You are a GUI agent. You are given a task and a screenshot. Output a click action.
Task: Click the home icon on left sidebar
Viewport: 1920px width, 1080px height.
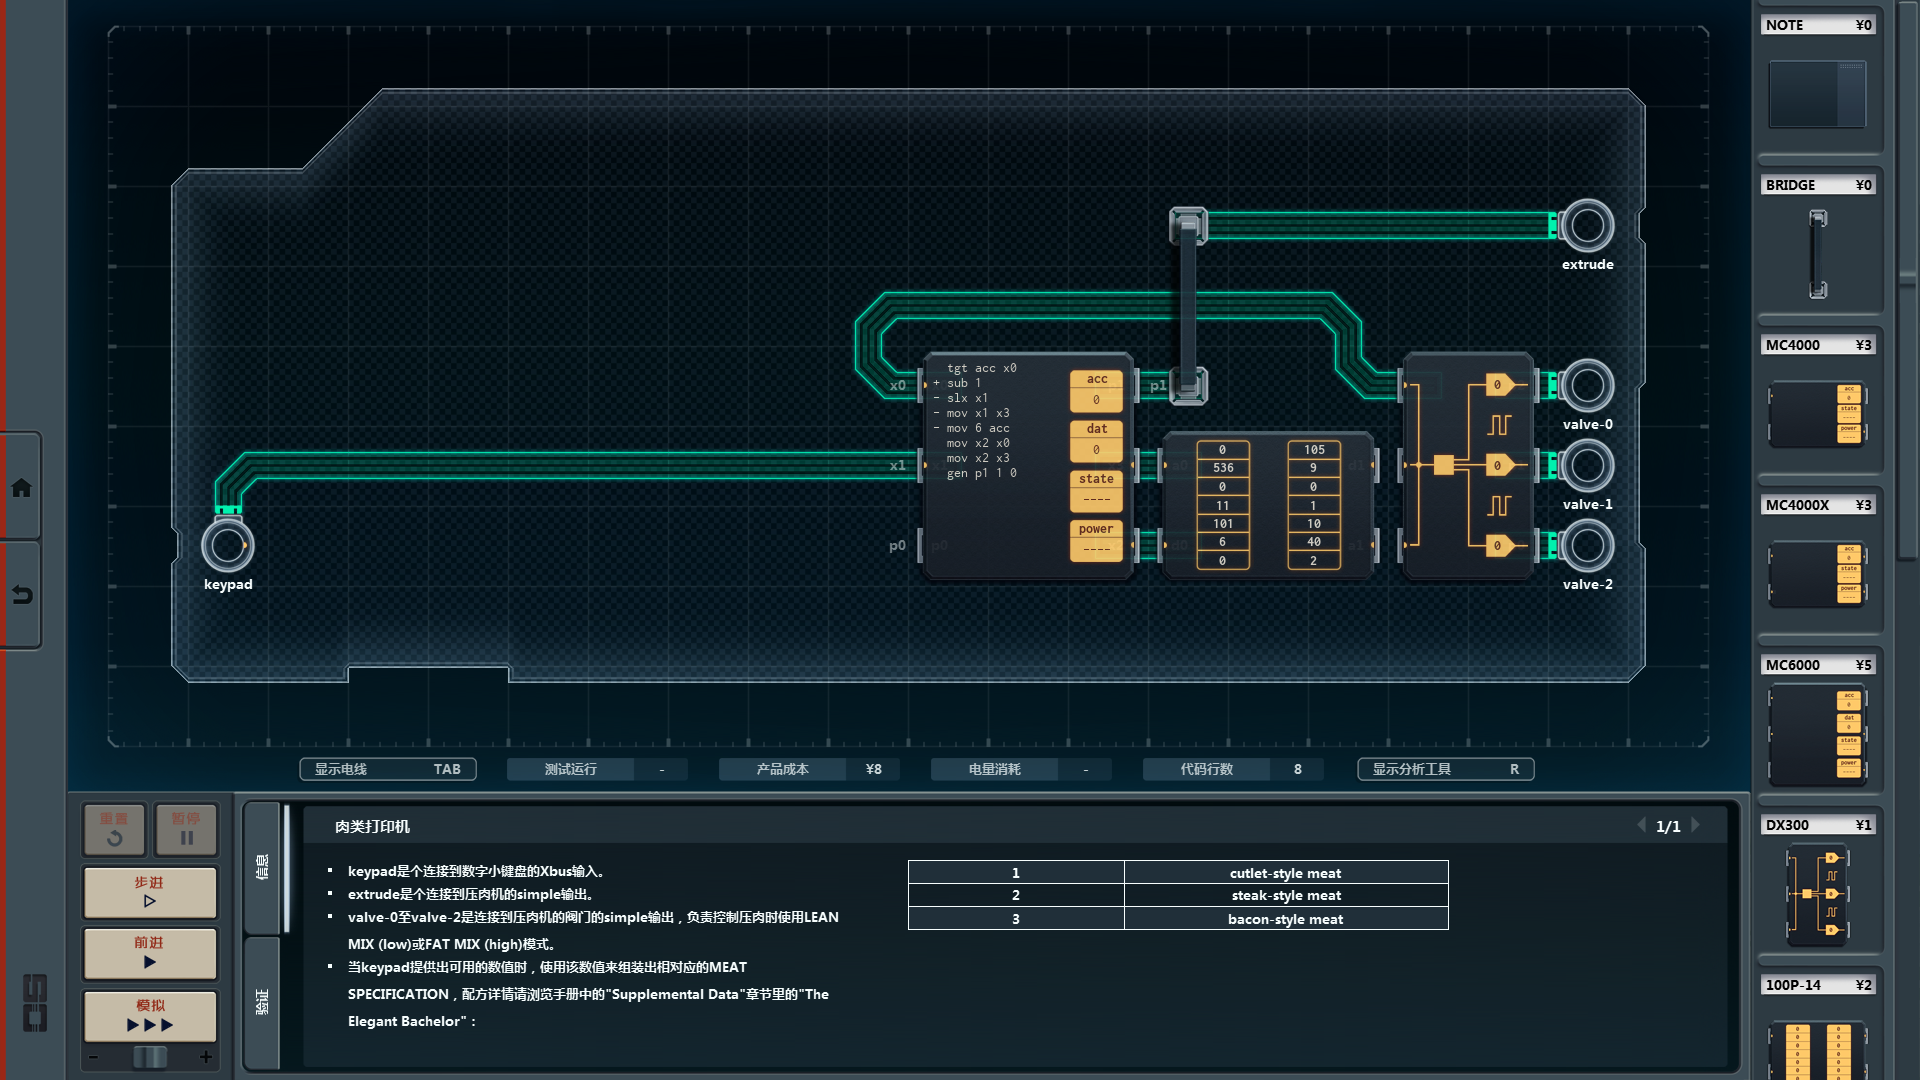click(21, 488)
